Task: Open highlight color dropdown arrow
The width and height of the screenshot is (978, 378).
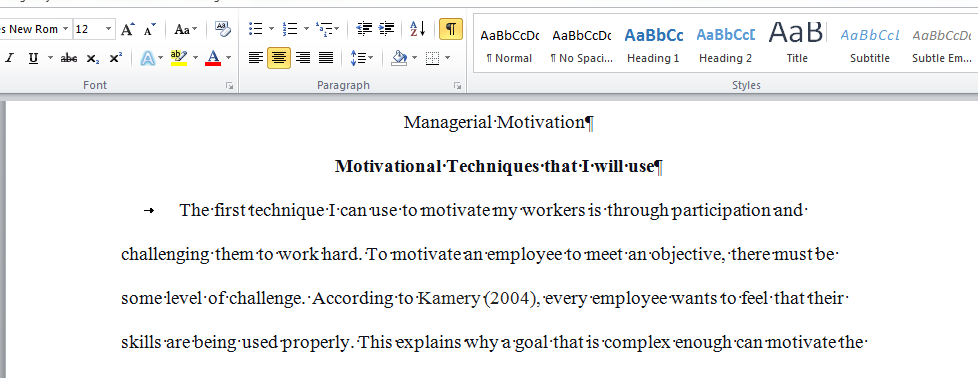Action: [195, 59]
